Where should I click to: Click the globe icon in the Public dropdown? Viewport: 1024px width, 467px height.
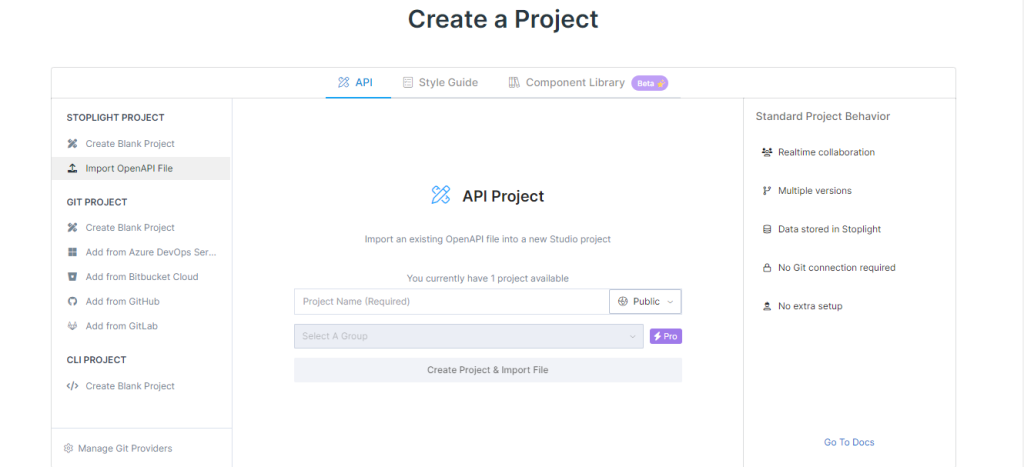click(622, 302)
